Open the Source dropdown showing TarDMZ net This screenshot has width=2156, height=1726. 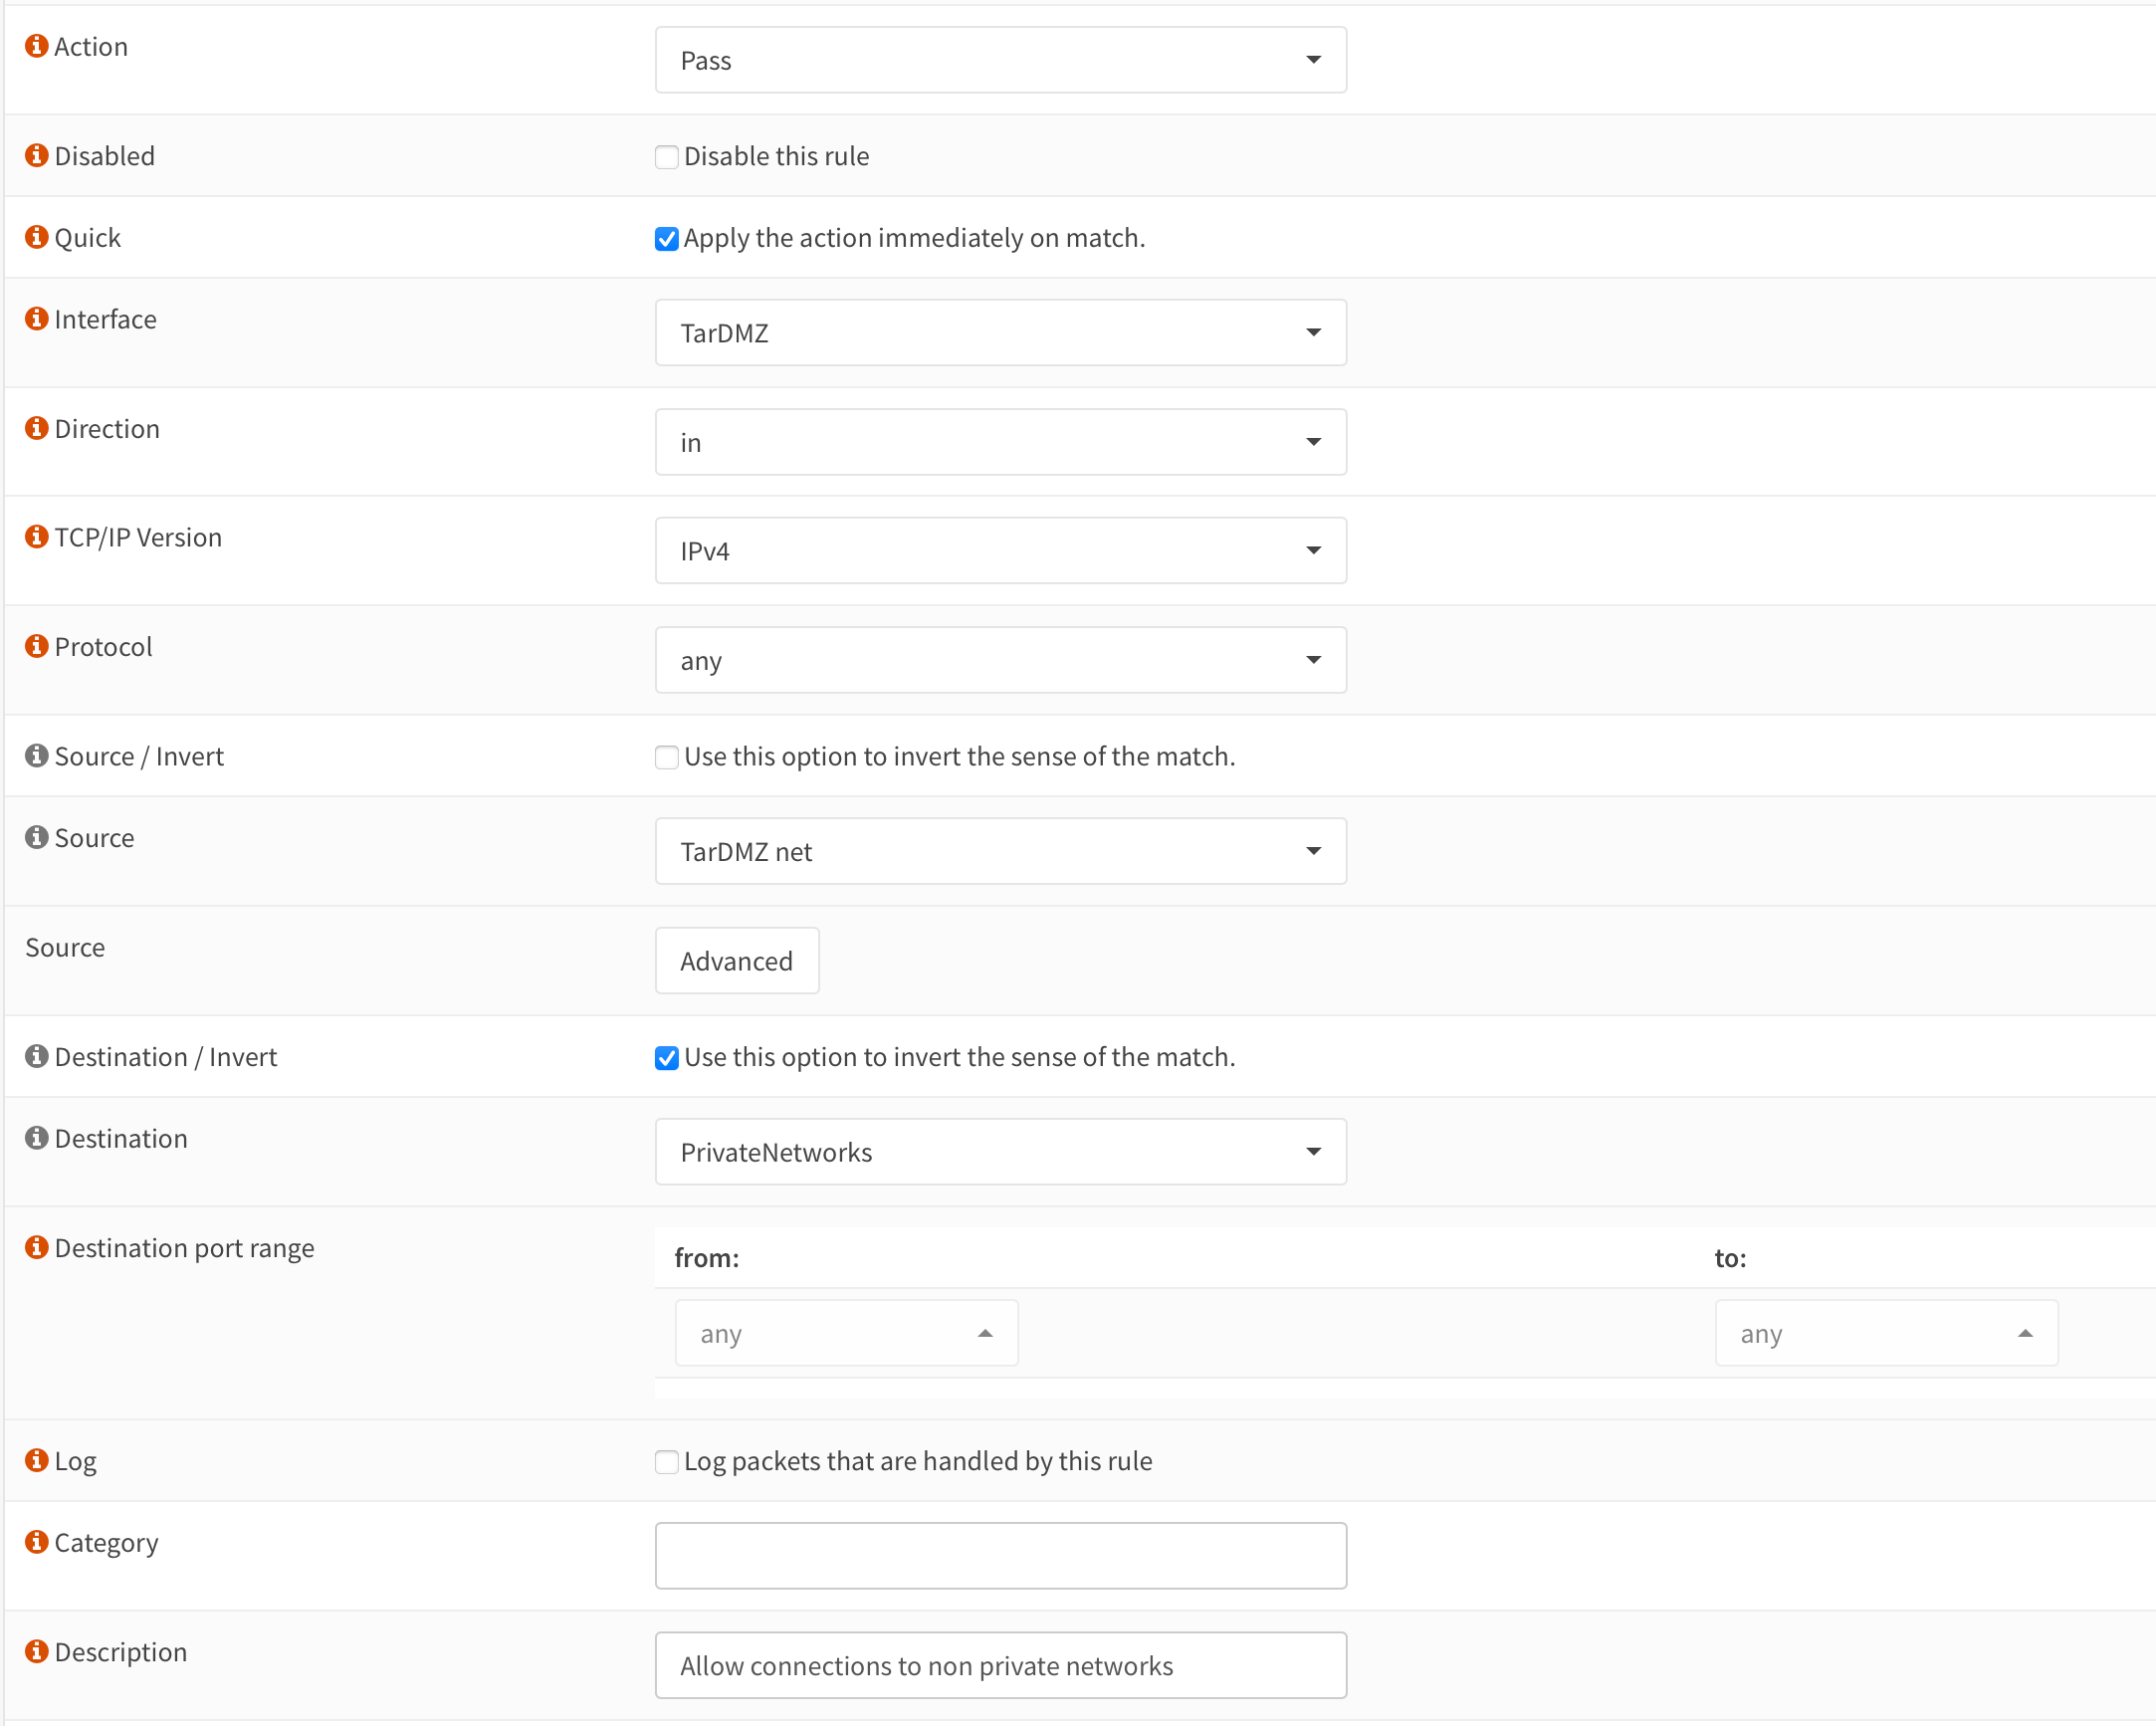coord(1000,851)
